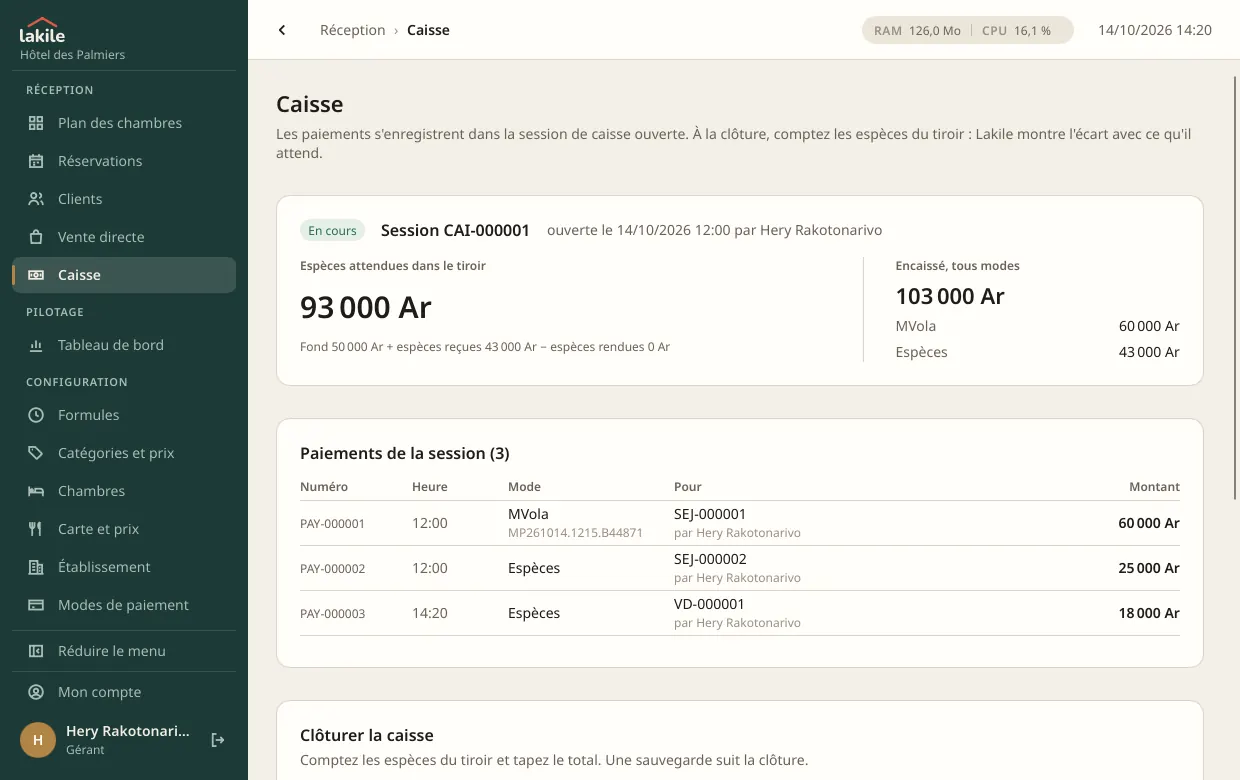Click Paiements de la session (3) heading
Image resolution: width=1240 pixels, height=780 pixels.
click(405, 453)
